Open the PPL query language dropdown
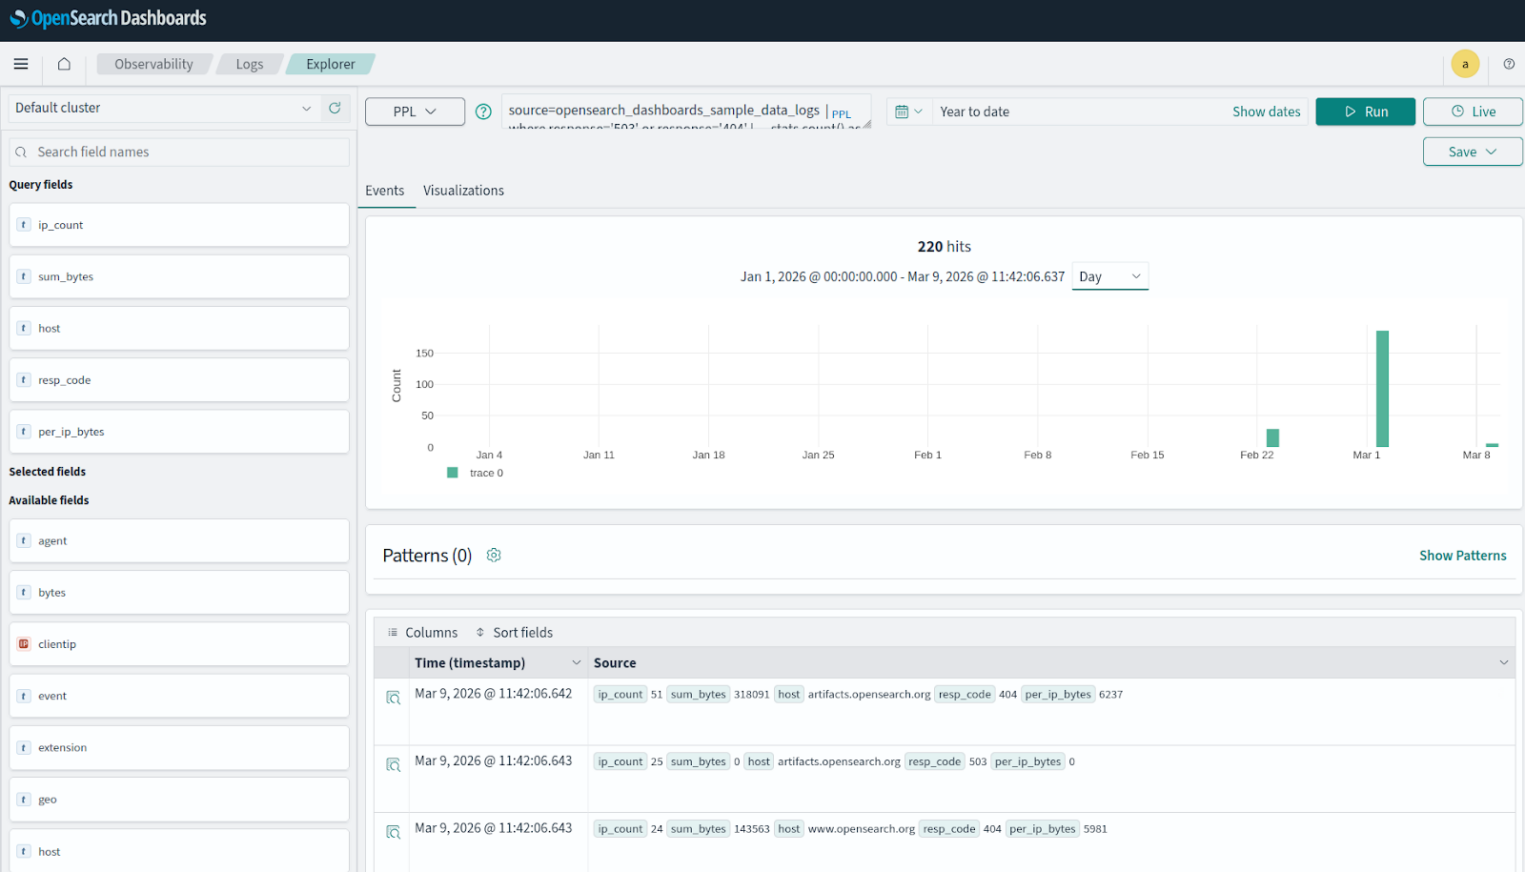The height and width of the screenshot is (872, 1525). (414, 112)
